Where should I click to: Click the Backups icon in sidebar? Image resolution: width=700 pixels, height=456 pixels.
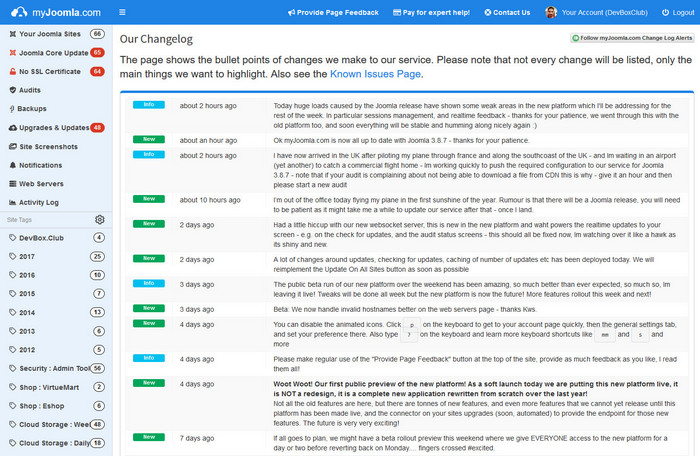coord(12,109)
